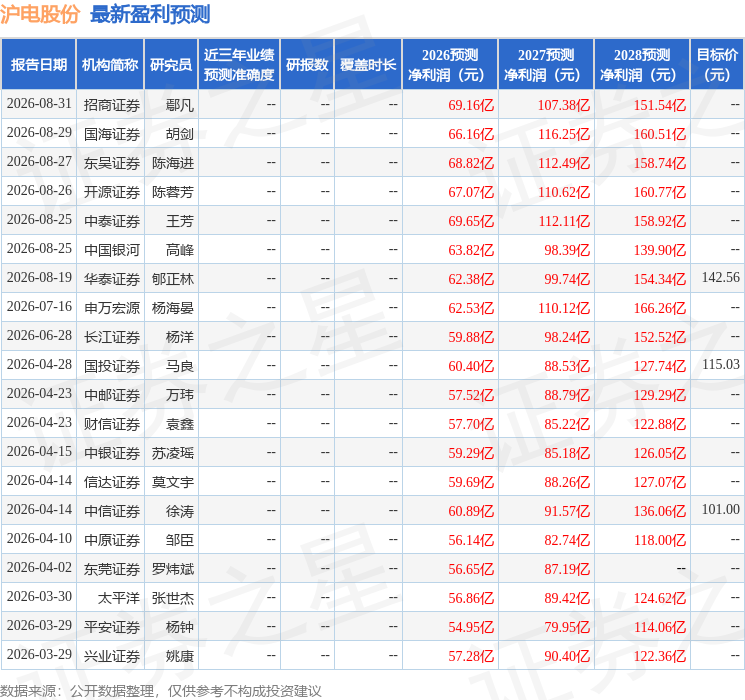Click the 79.95亿 forecast value
The image size is (745, 700).
567,627
